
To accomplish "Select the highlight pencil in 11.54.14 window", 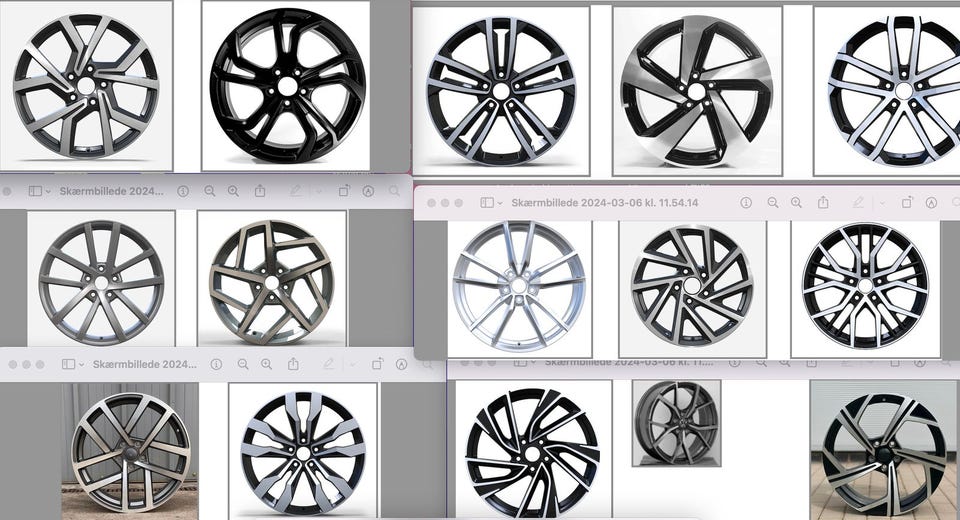I will 858,203.
